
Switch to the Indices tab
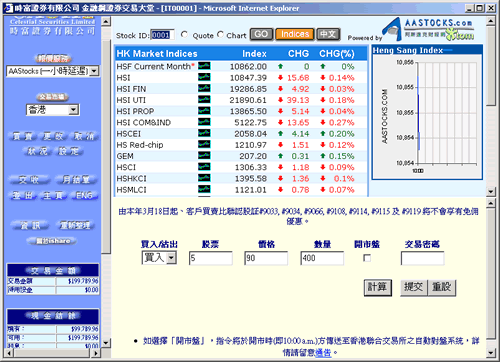coord(295,34)
